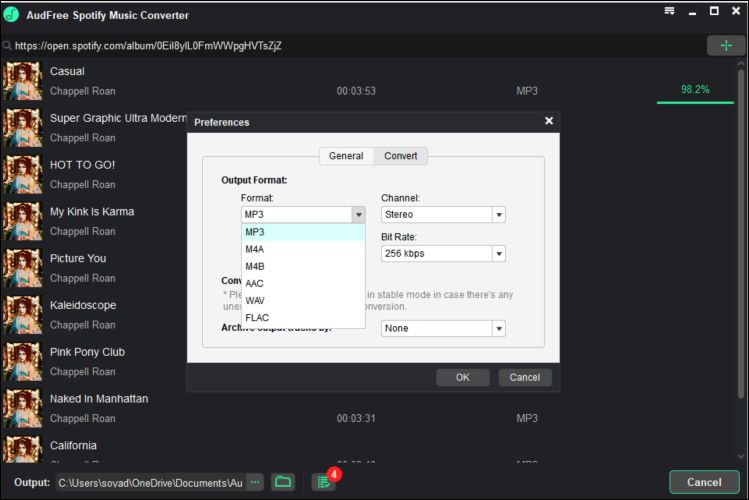Open converted list icon with badge 4

(325, 481)
